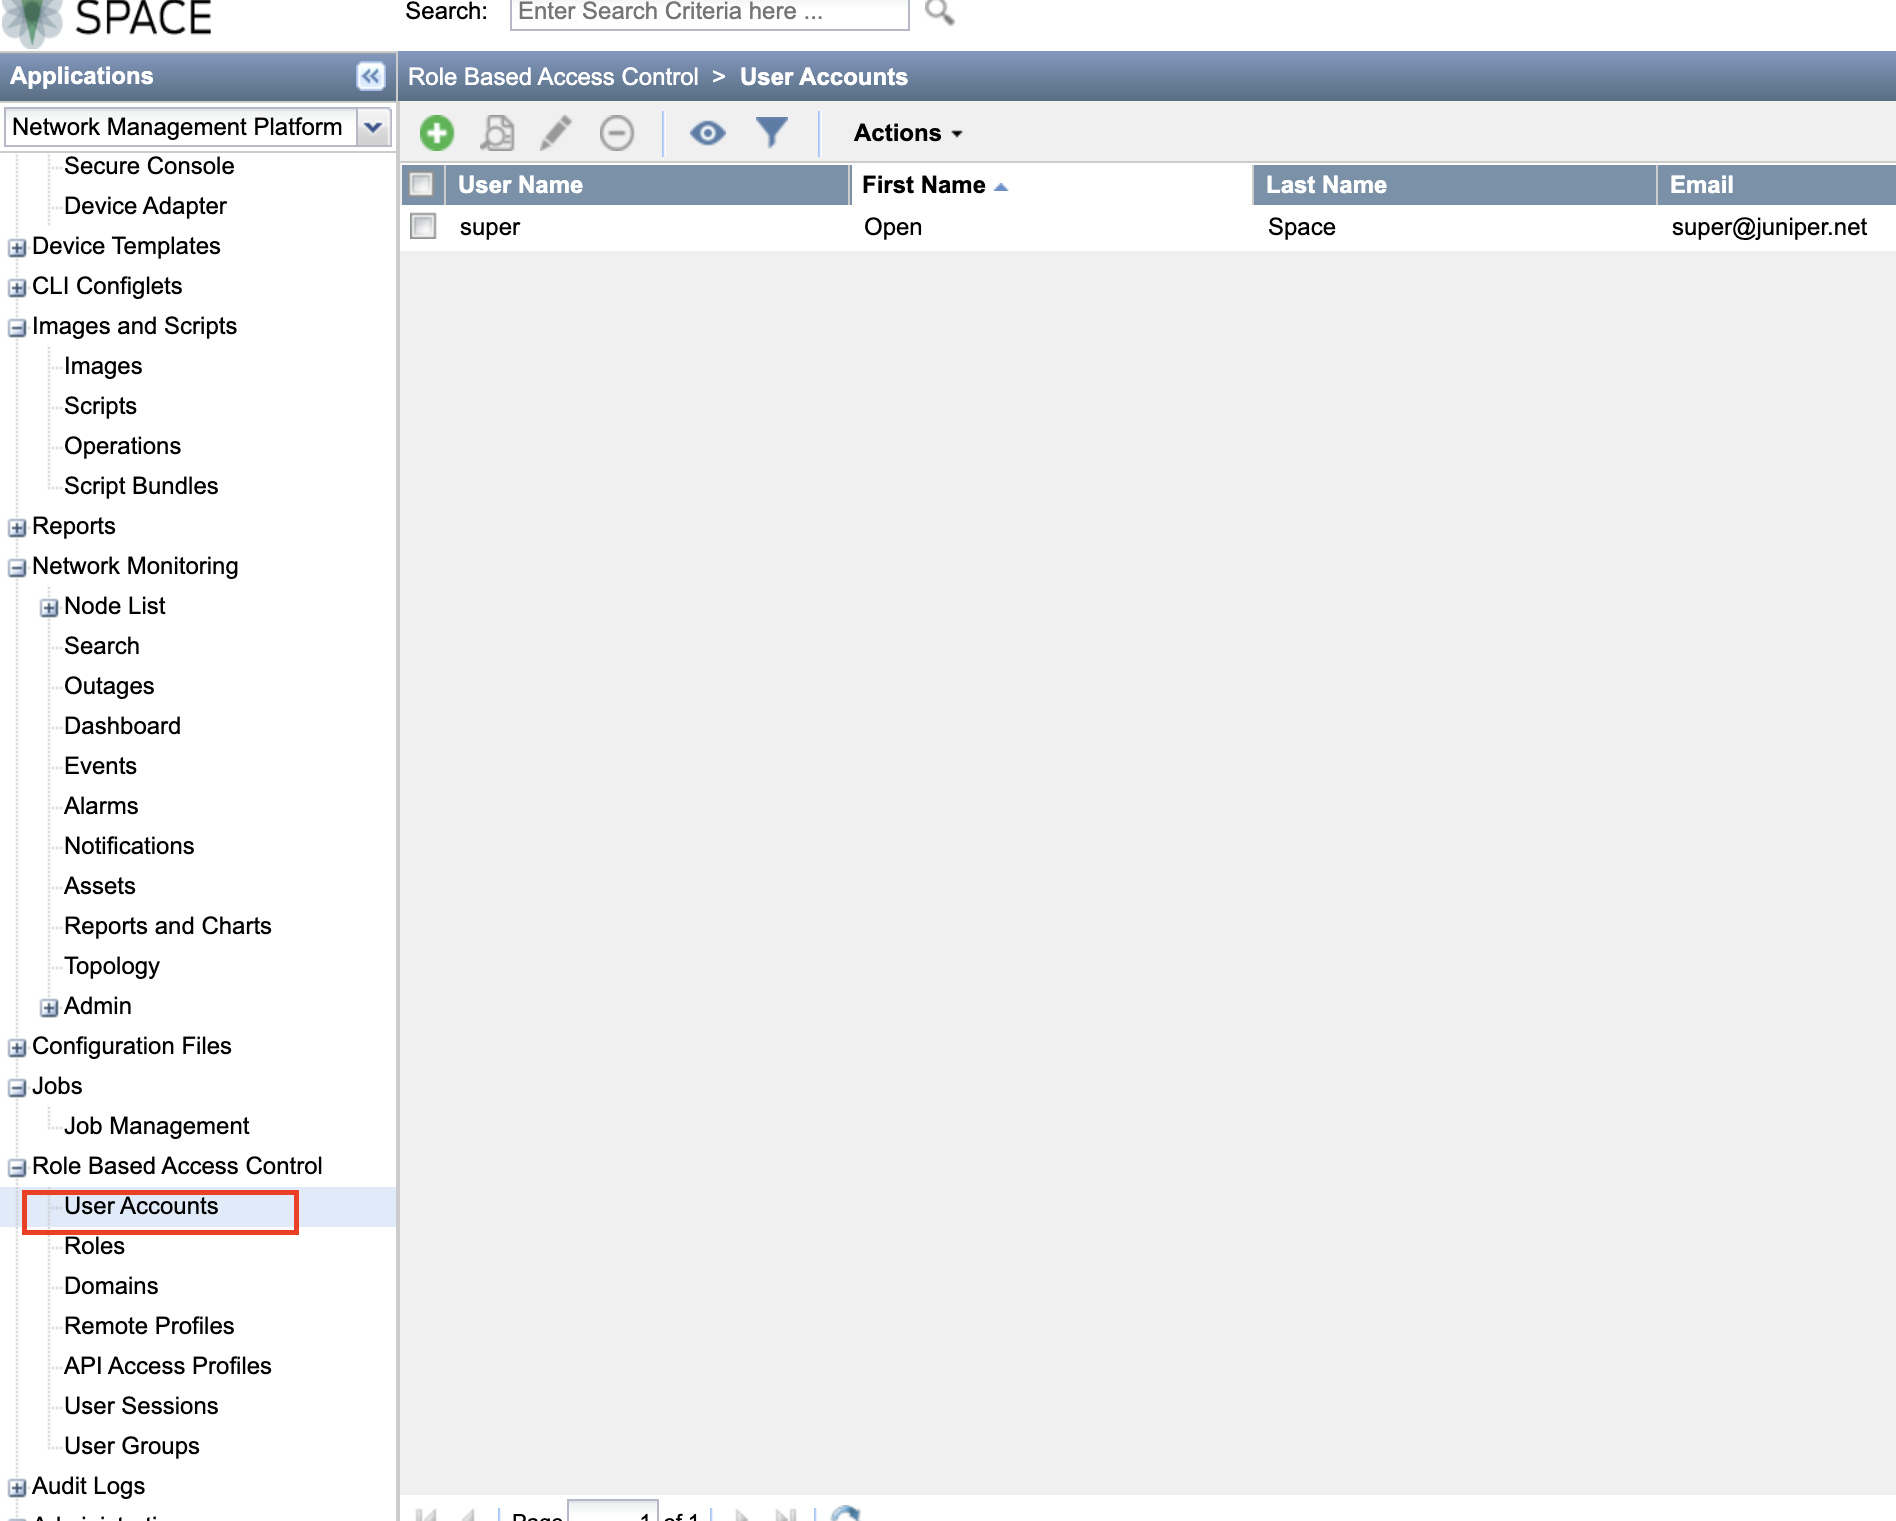Open the Scripts tree item

(x=100, y=406)
